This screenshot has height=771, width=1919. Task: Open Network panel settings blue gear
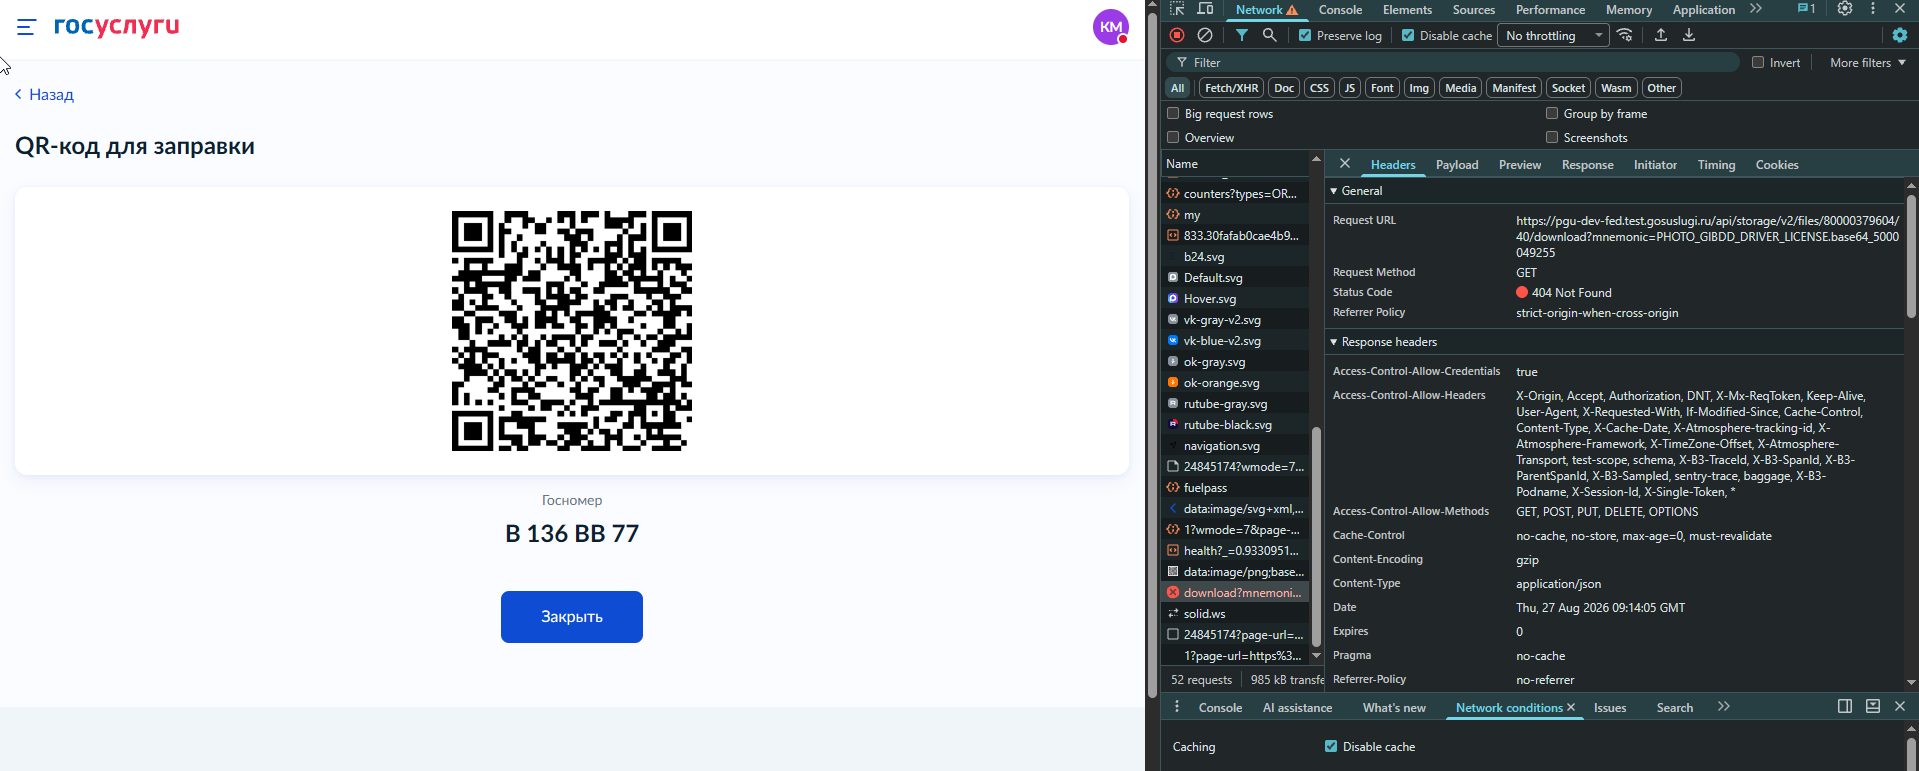pos(1900,35)
